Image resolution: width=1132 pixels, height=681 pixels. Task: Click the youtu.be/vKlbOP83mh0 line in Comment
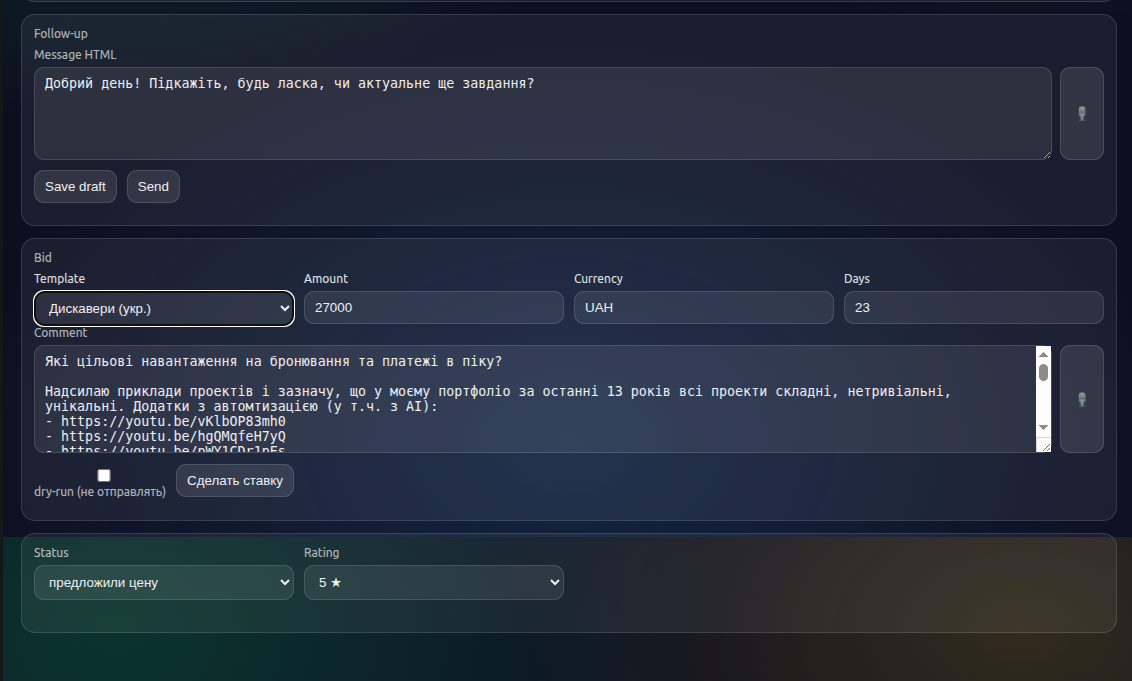click(x=172, y=421)
